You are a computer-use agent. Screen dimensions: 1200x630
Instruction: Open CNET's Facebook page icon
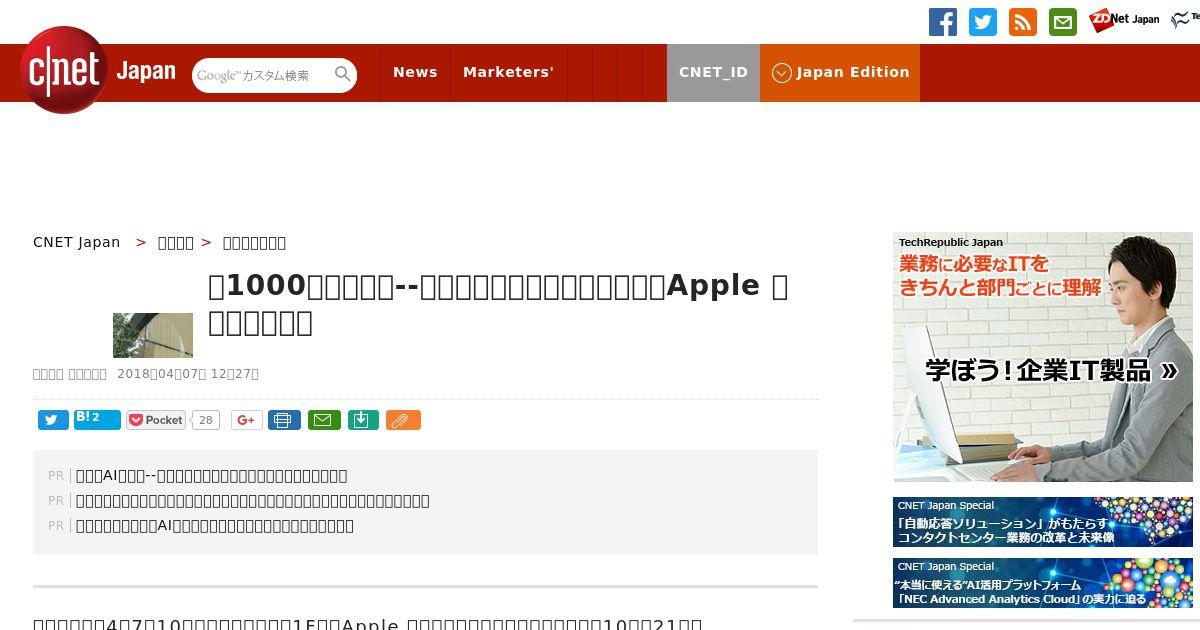coord(943,22)
